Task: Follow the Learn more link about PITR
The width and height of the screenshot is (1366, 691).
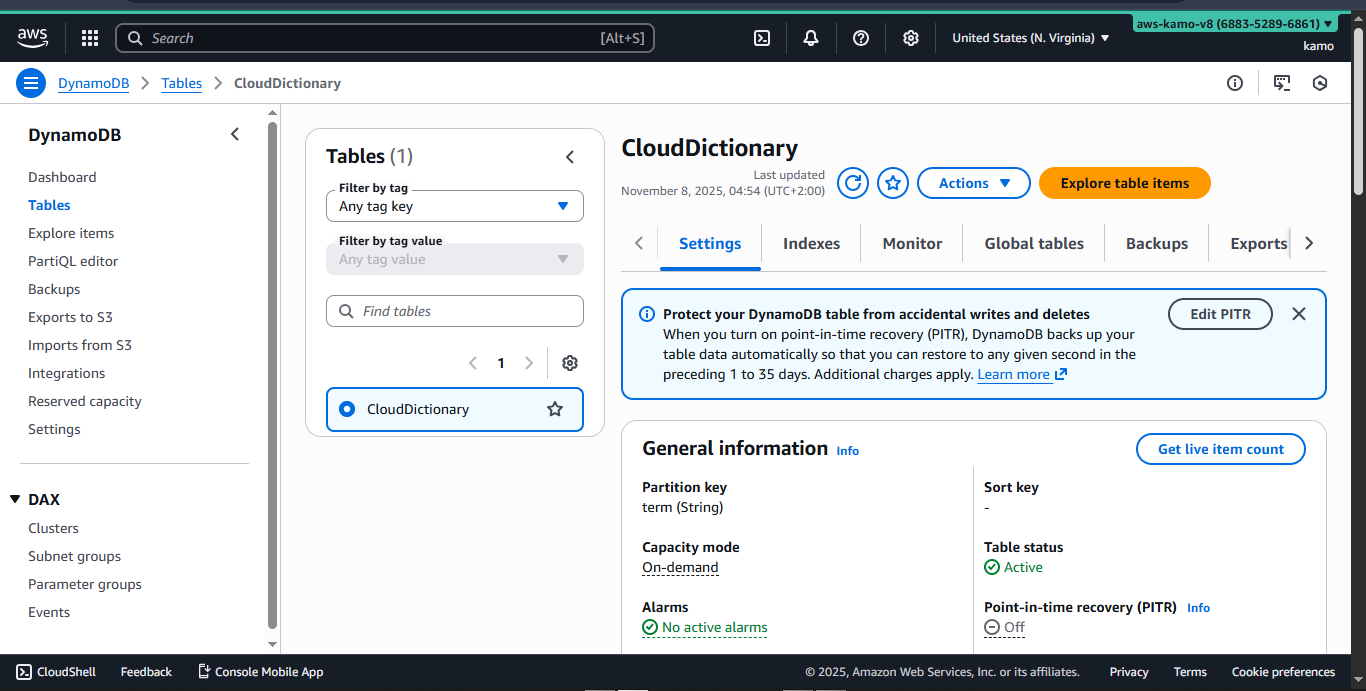Action: point(1014,374)
